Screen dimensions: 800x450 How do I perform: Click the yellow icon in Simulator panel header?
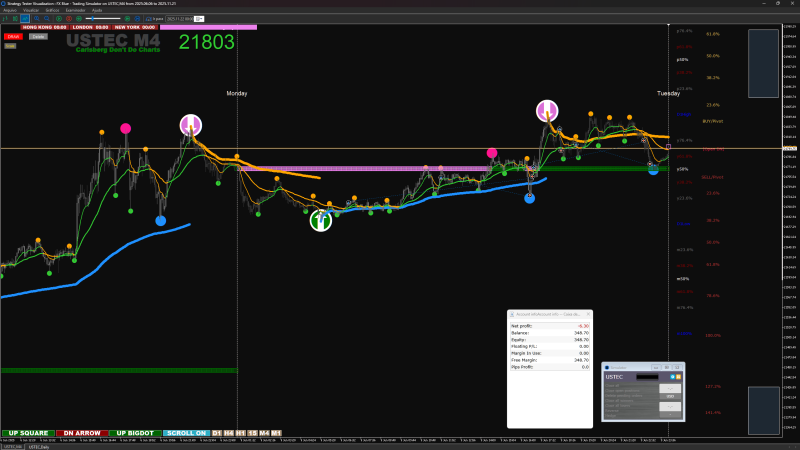679,377
